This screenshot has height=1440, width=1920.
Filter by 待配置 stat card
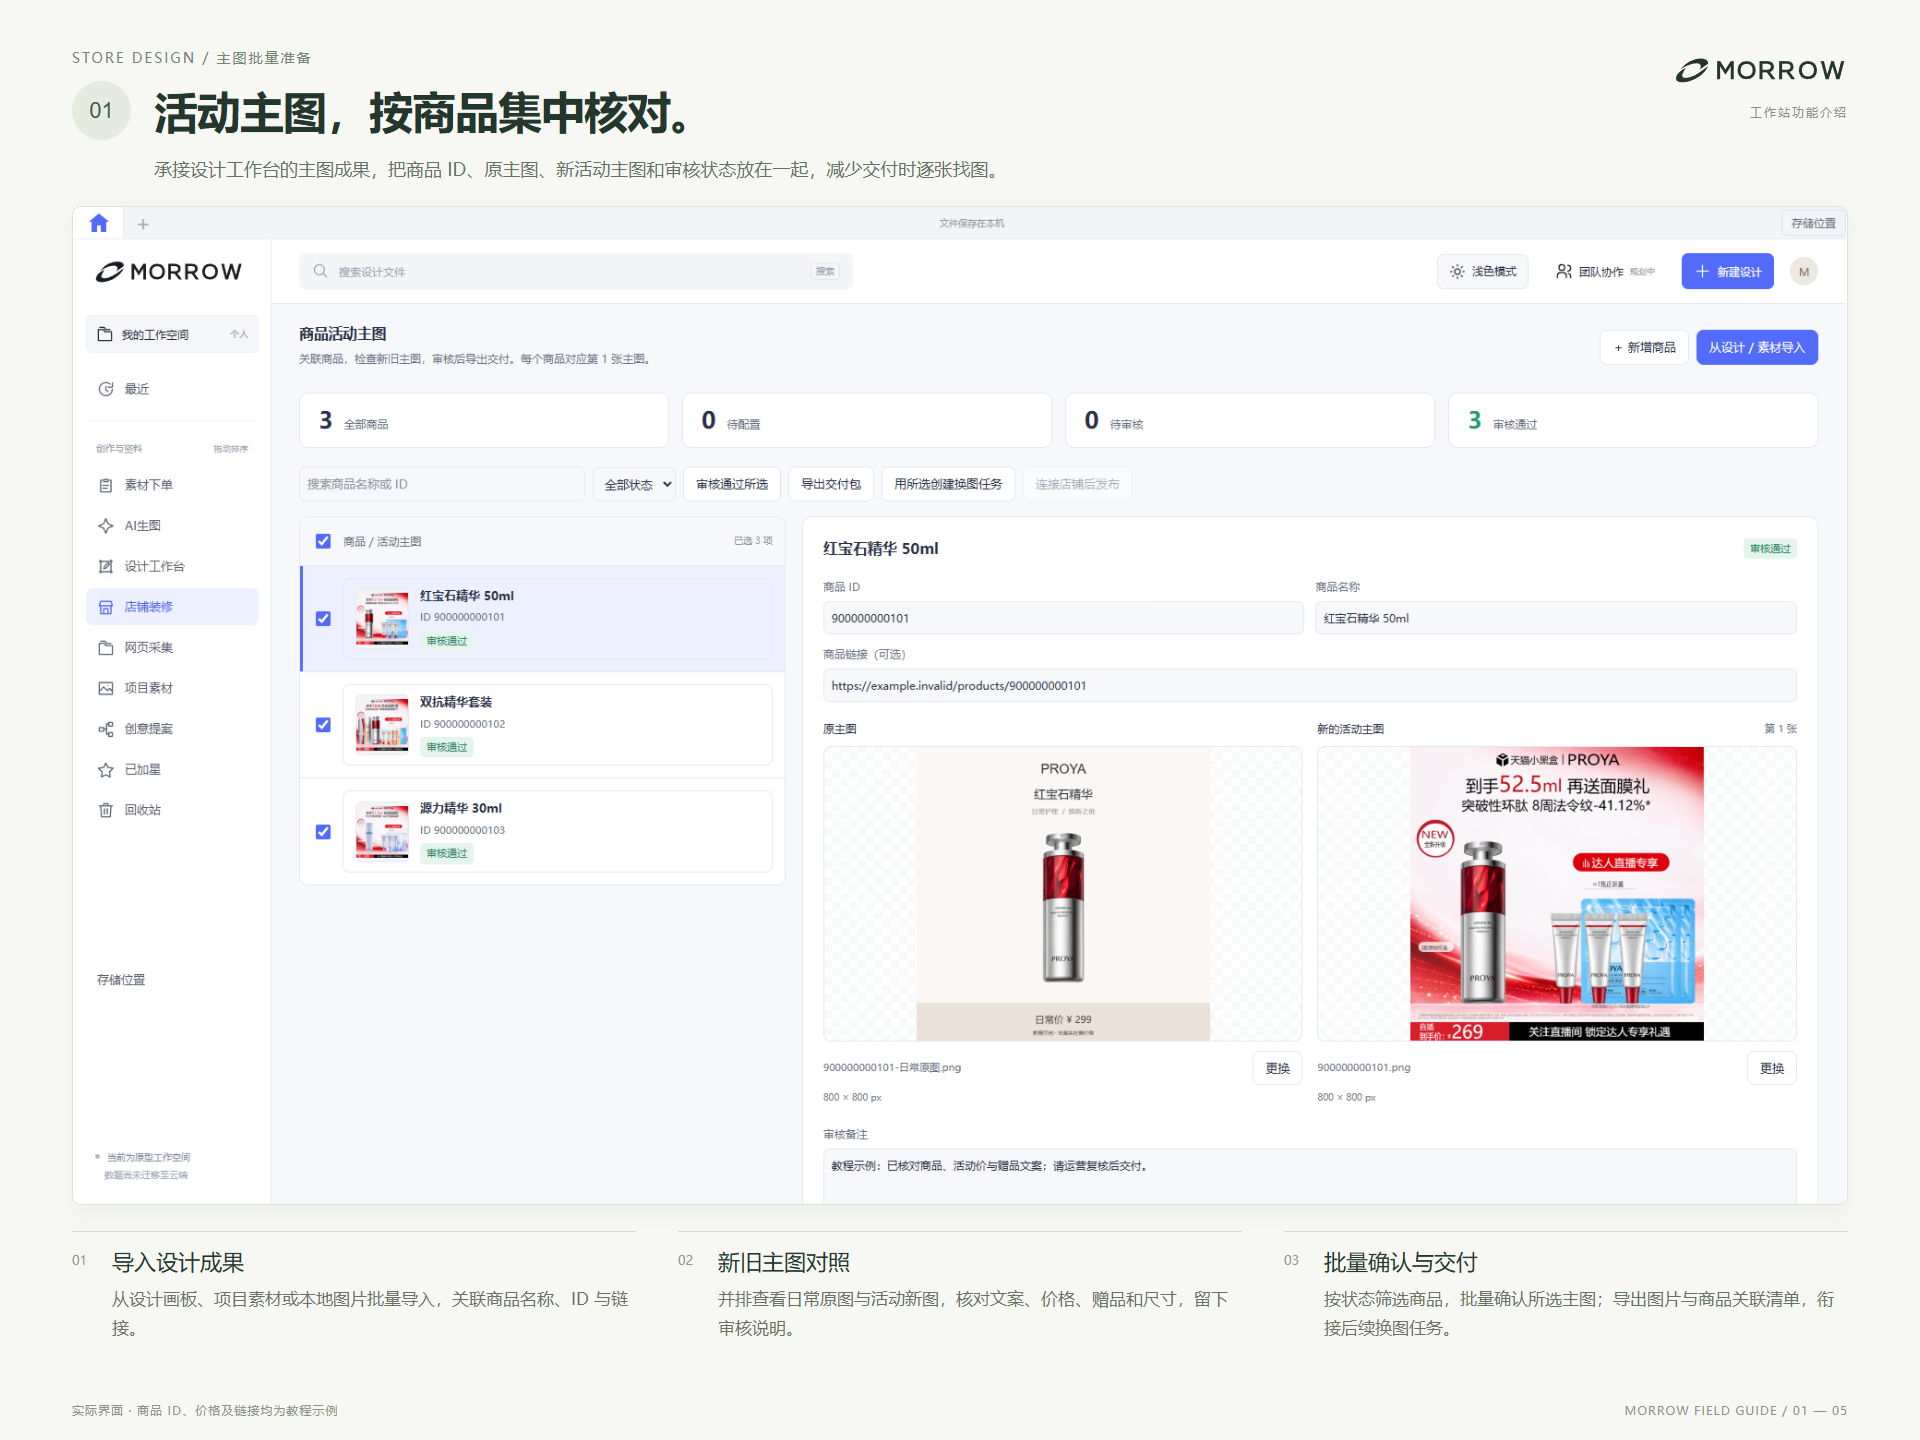(867, 420)
